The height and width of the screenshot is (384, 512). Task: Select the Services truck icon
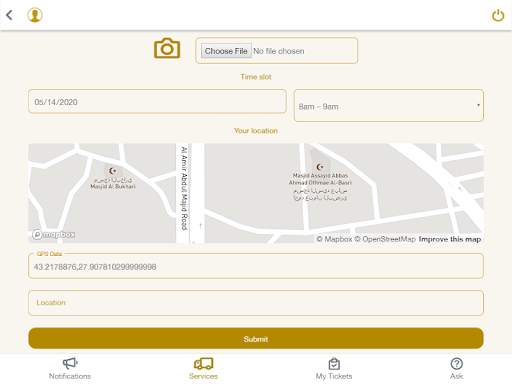(x=204, y=364)
